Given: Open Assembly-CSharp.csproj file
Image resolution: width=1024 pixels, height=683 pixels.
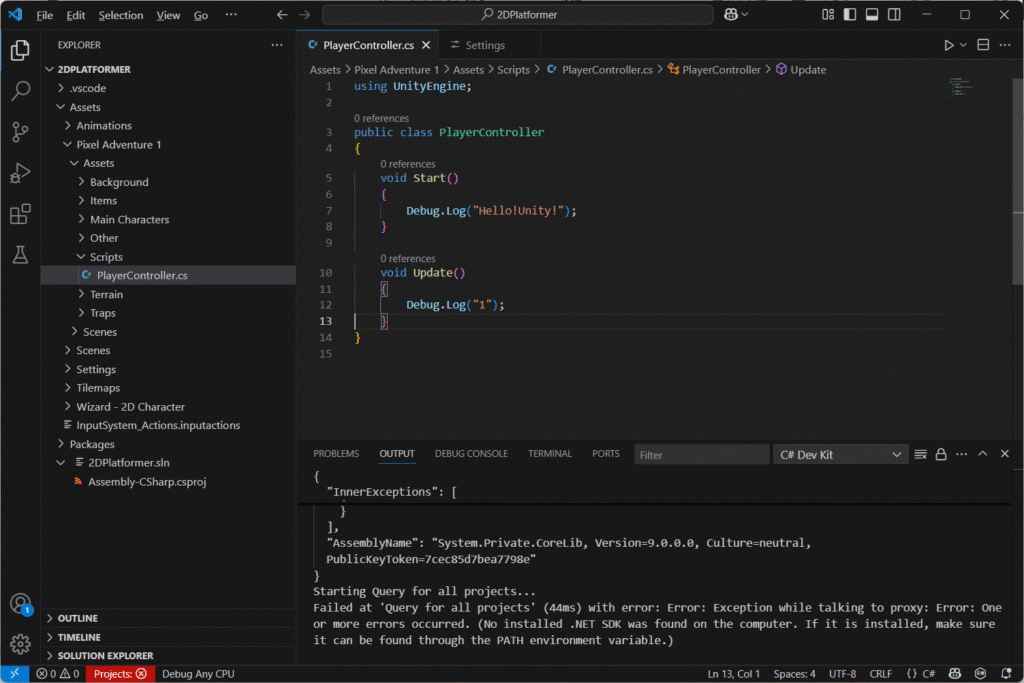Looking at the screenshot, I should point(168,482).
